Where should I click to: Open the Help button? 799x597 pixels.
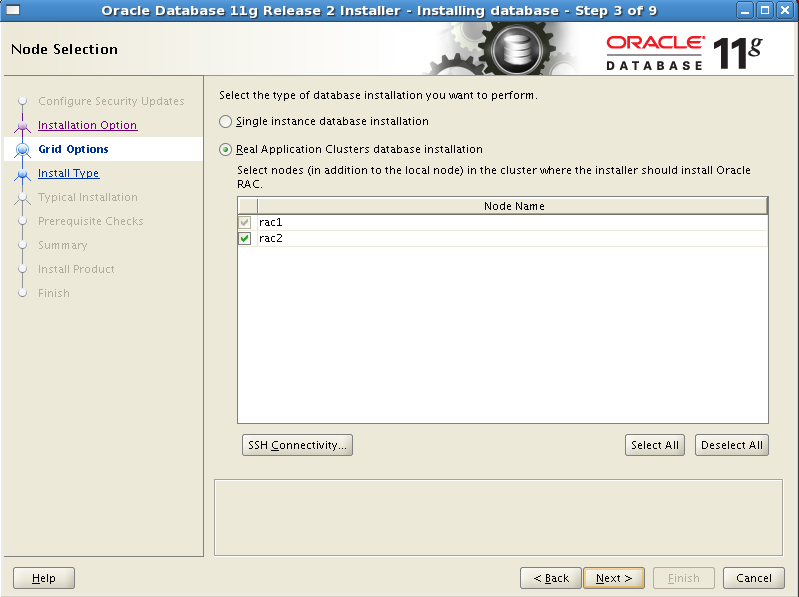[x=44, y=578]
